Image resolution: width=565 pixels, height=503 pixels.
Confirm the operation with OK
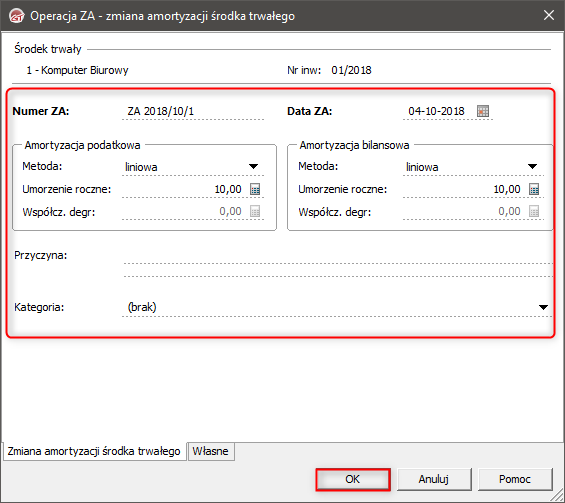tap(353, 479)
